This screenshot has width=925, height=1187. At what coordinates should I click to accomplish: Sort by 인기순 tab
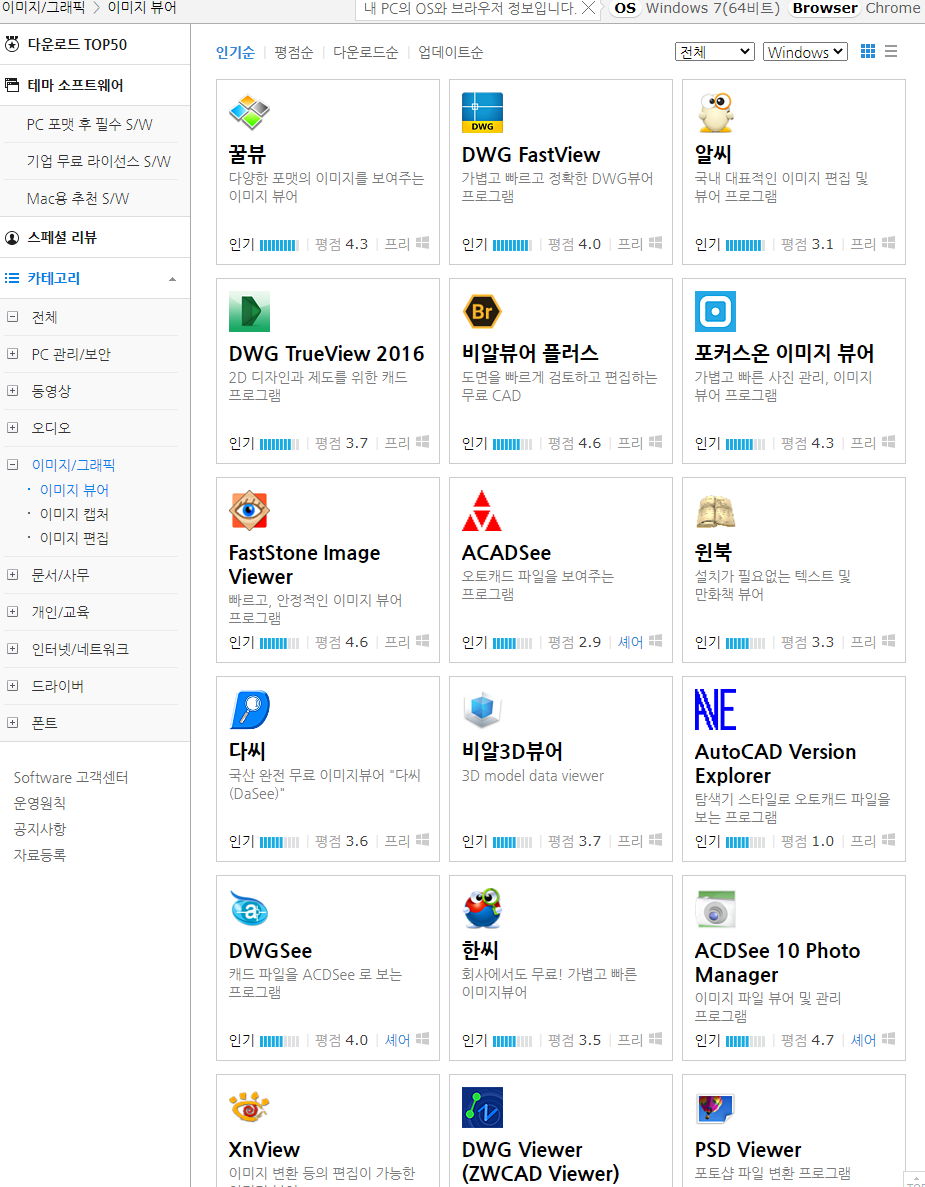coord(235,52)
